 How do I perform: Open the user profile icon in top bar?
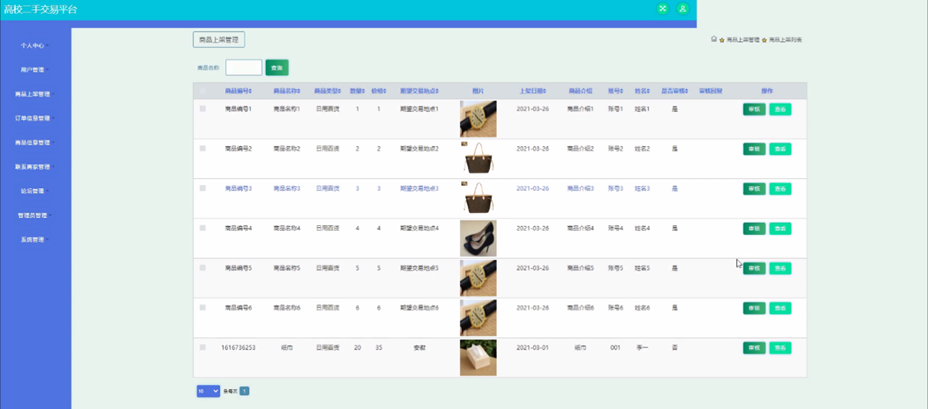point(683,8)
